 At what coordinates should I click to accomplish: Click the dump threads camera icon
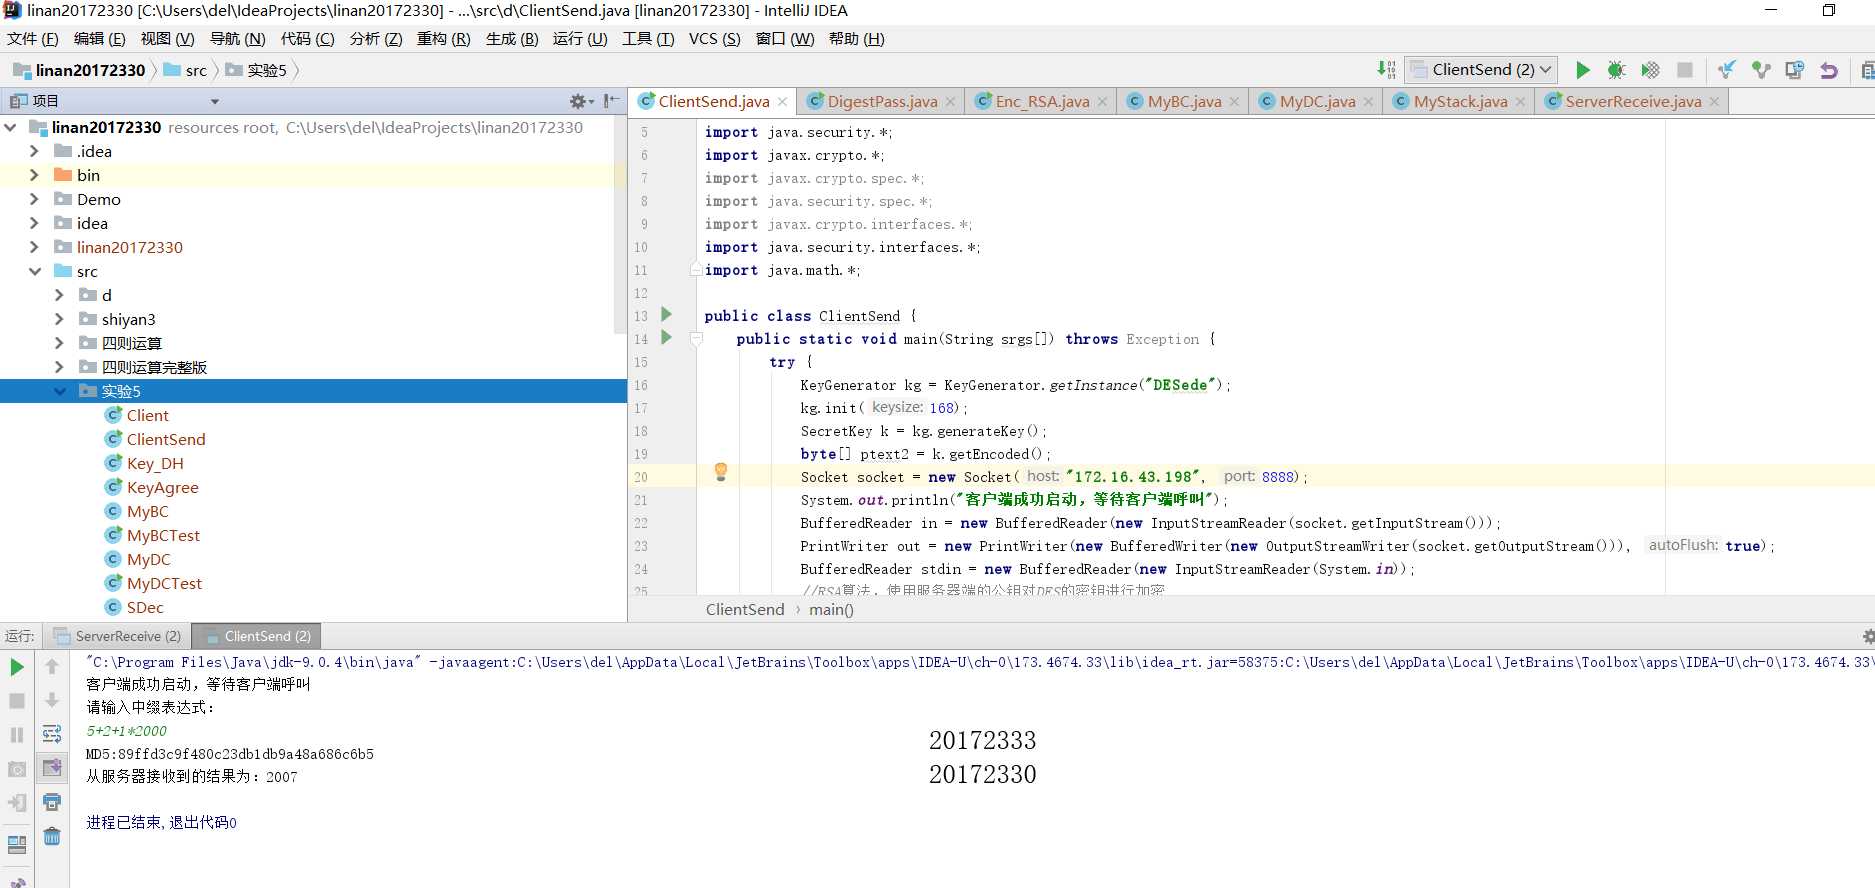(17, 769)
